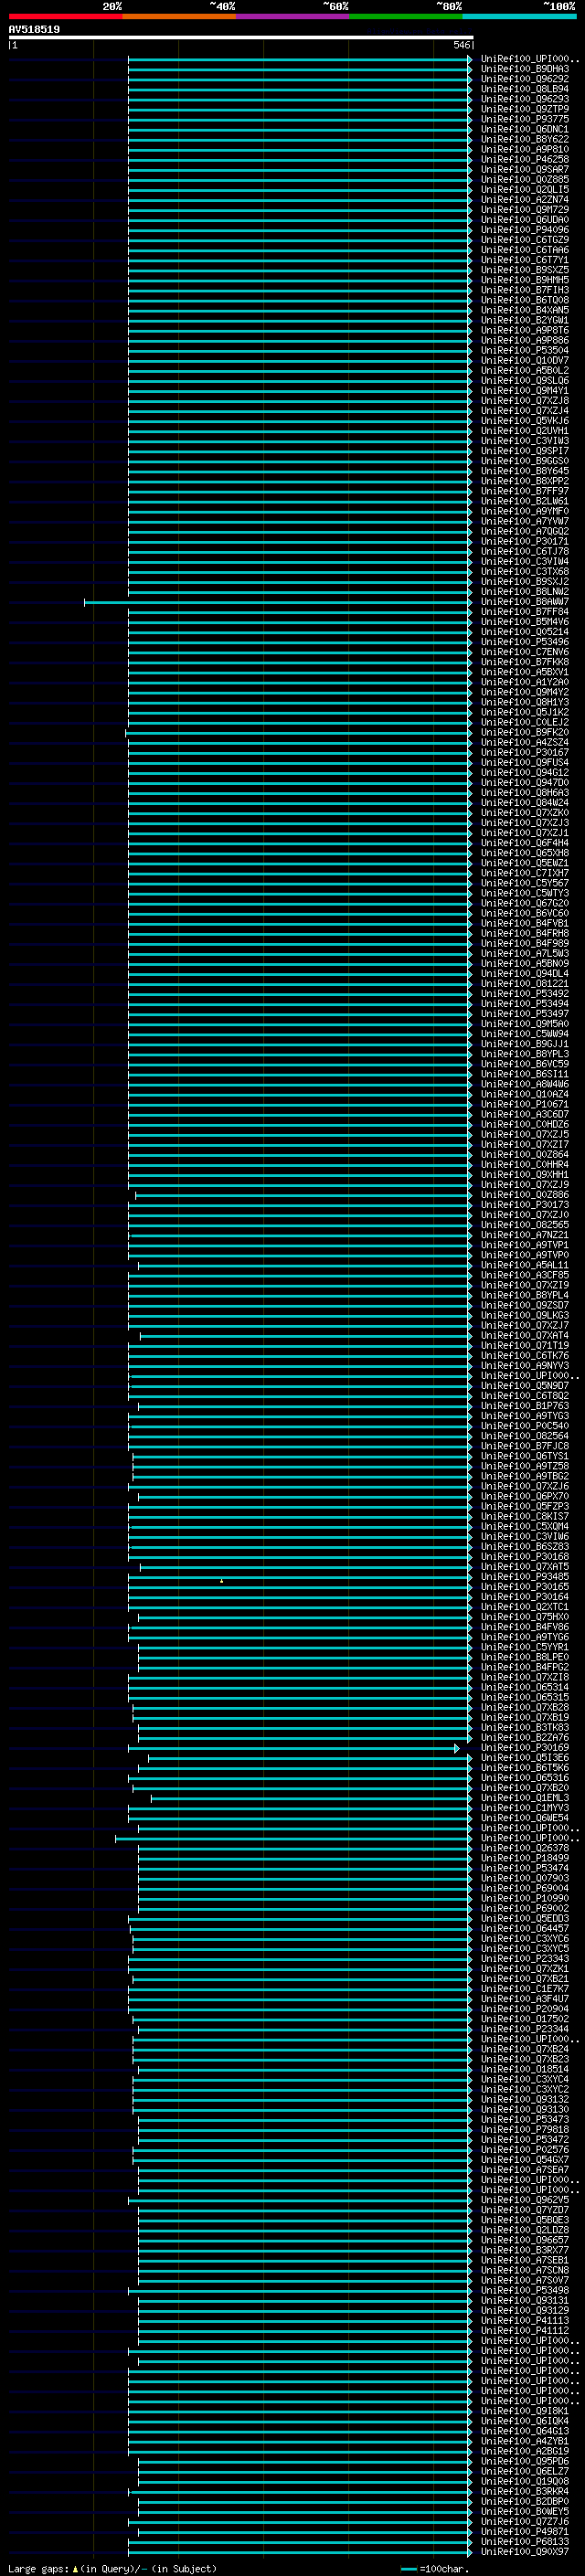Select the UniRef100_Q6UDA0 label
This screenshot has width=585, height=2576.
click(525, 220)
